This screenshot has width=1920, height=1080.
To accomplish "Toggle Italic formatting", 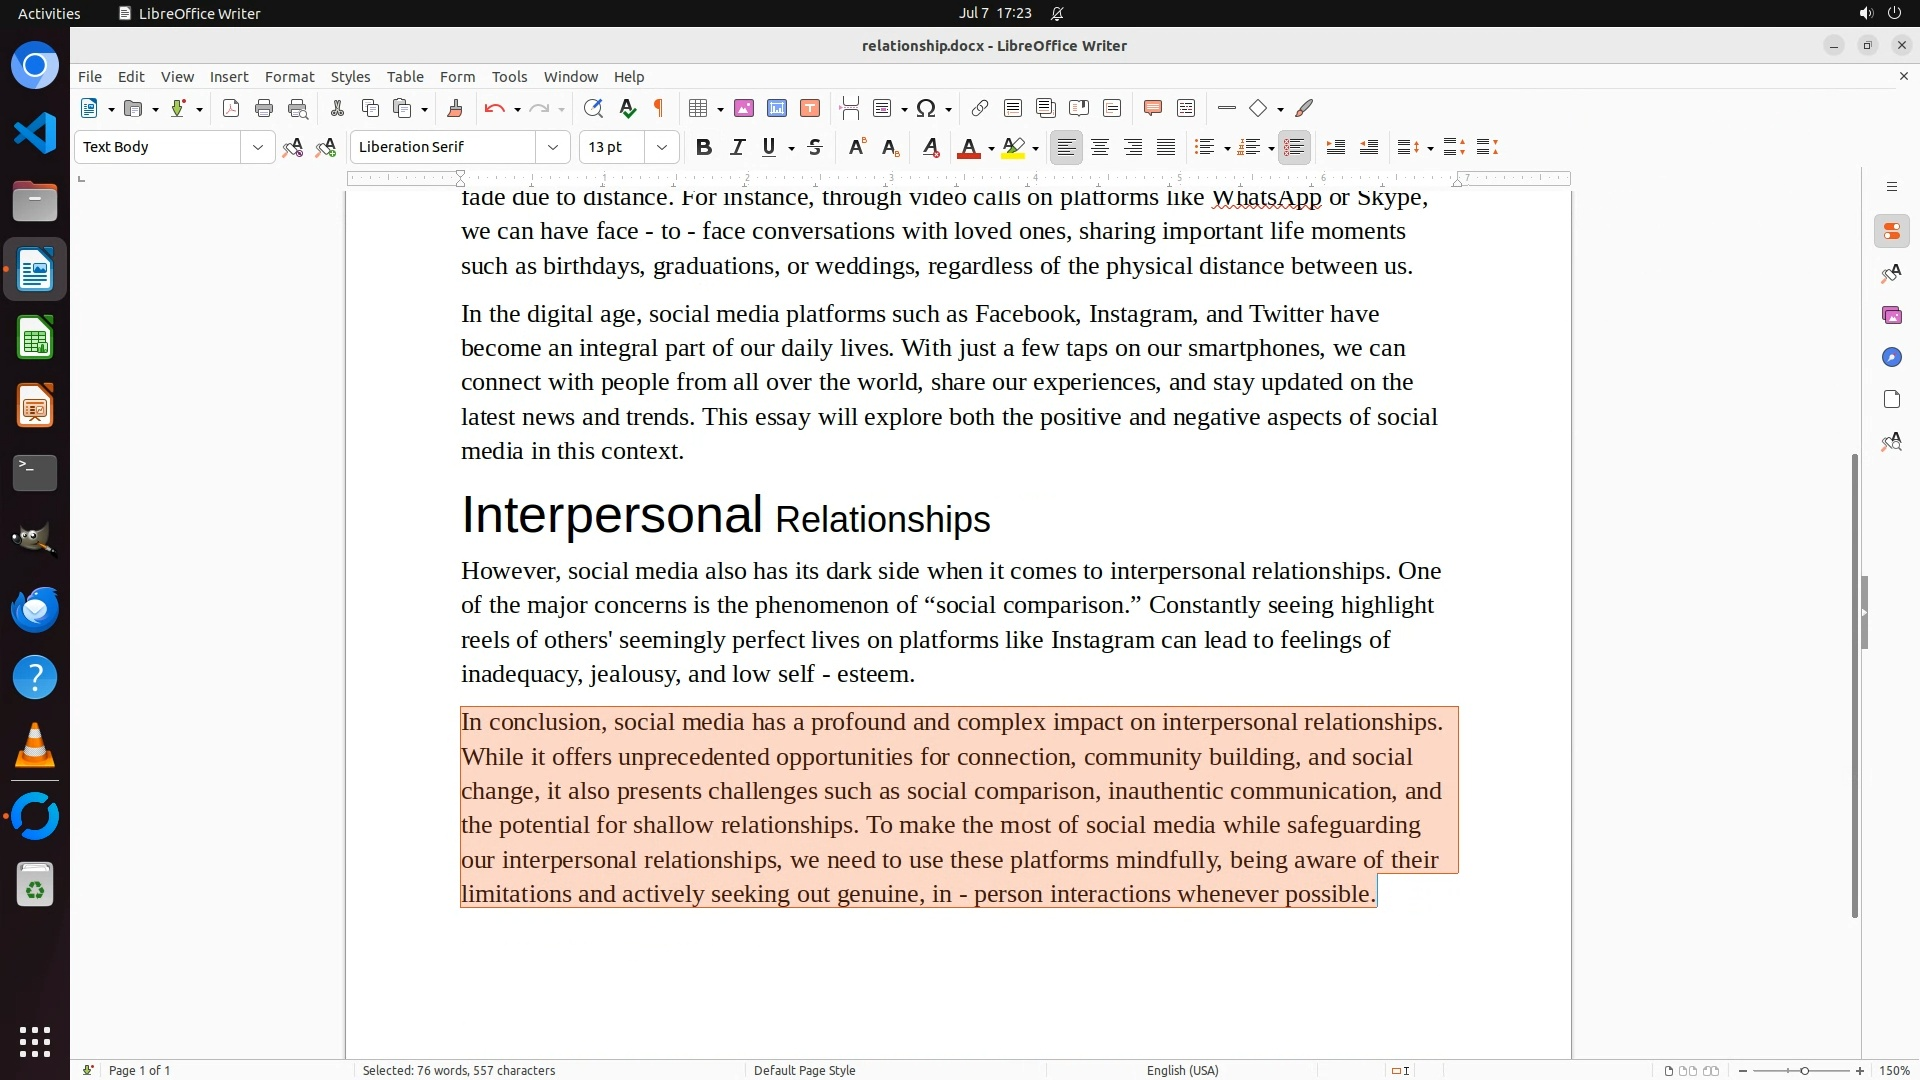I will [737, 147].
